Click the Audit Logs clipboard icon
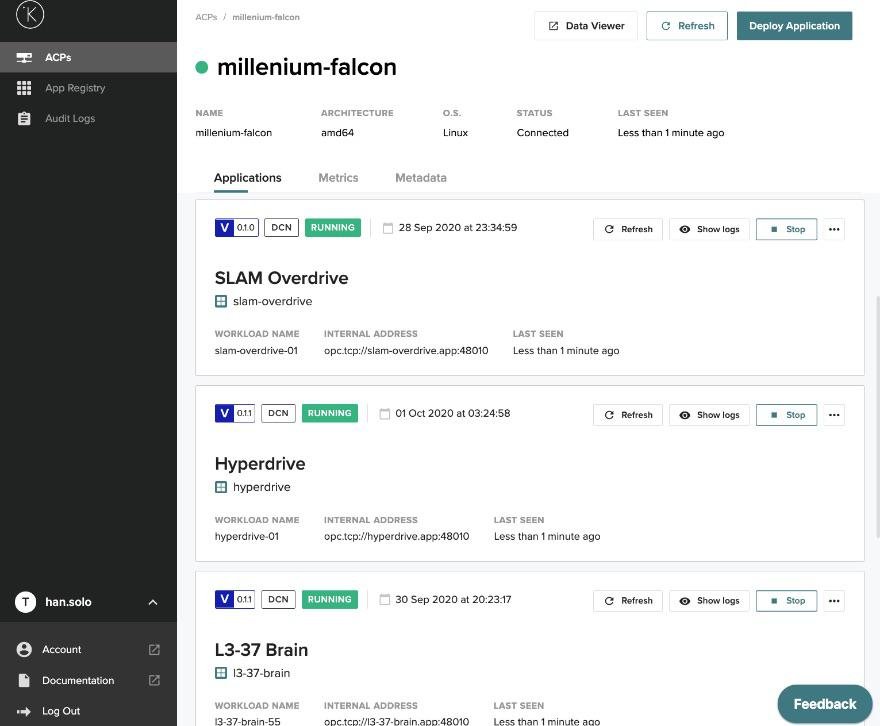Image resolution: width=880 pixels, height=726 pixels. 24,118
